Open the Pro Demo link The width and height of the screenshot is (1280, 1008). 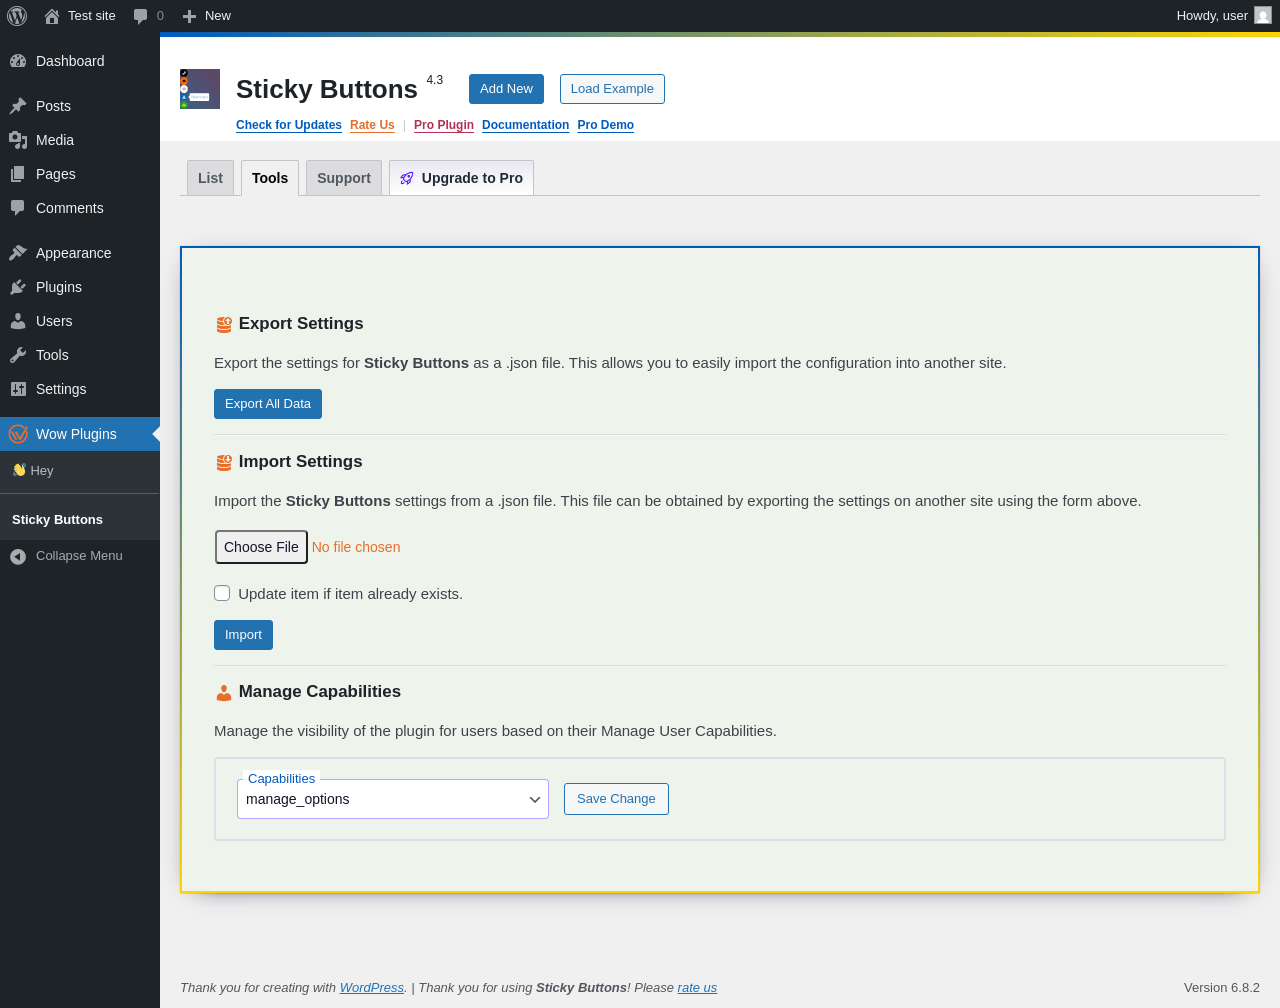click(x=605, y=125)
